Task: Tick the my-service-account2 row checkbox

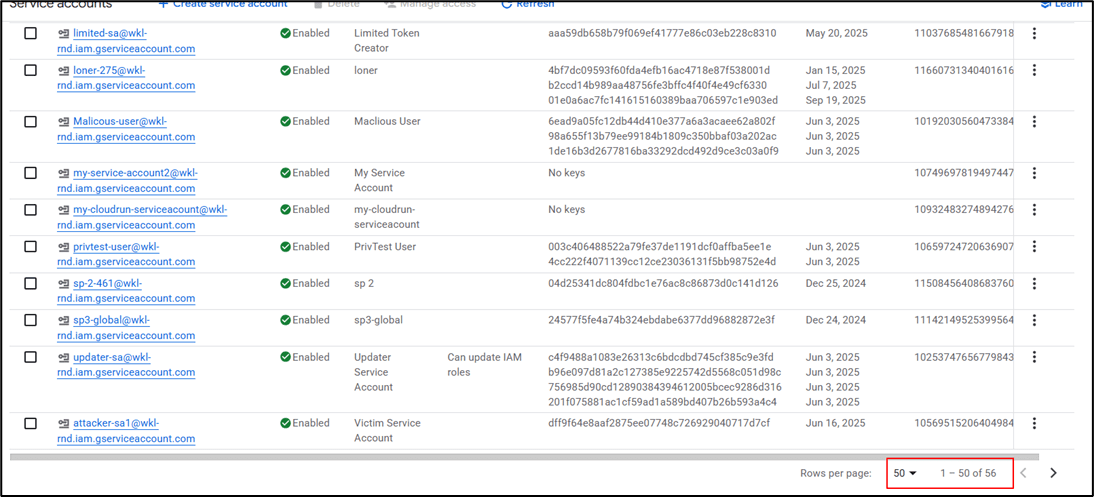Action: [x=31, y=173]
